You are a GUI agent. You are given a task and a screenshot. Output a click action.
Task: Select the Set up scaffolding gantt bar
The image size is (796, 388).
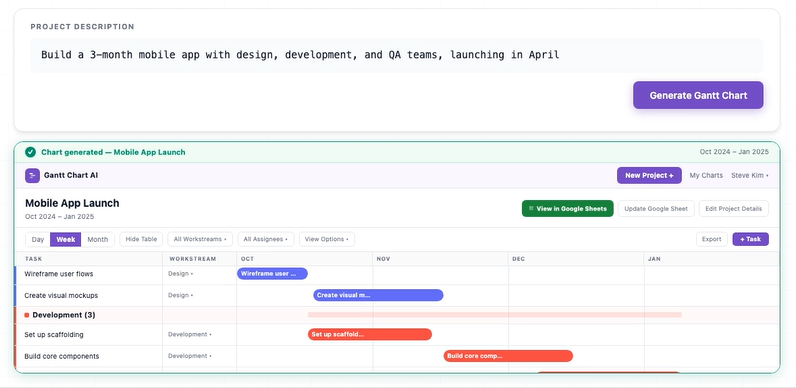coord(370,334)
